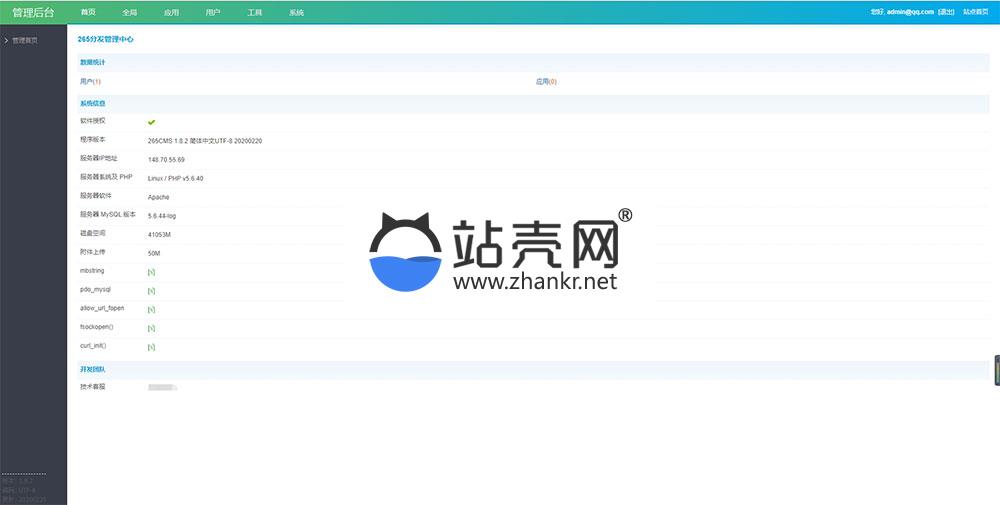Image resolution: width=1000 pixels, height=505 pixels.
Task: Open the 首页 top menu
Action: (88, 13)
